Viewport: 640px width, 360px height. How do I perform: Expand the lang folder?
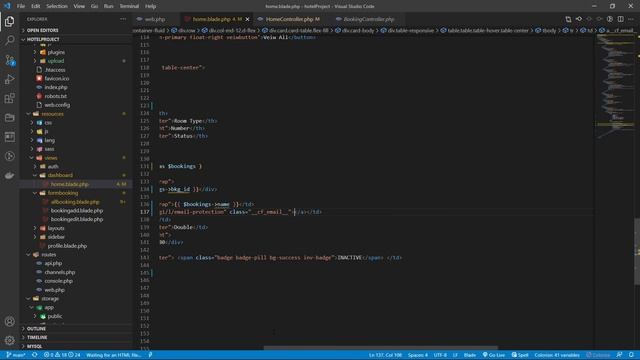coord(49,140)
